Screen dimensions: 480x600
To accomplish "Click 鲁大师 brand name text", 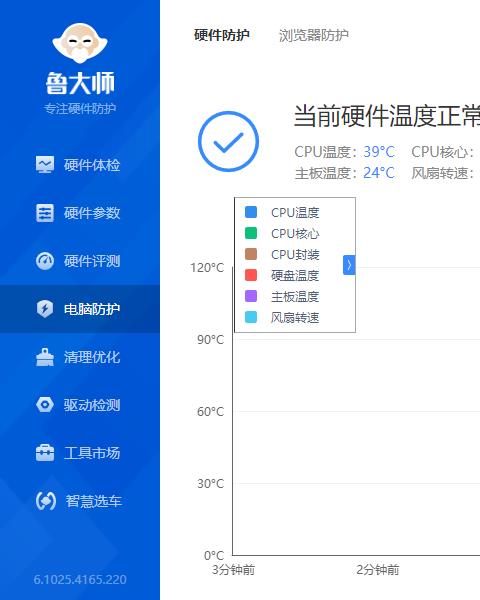I will (80, 83).
